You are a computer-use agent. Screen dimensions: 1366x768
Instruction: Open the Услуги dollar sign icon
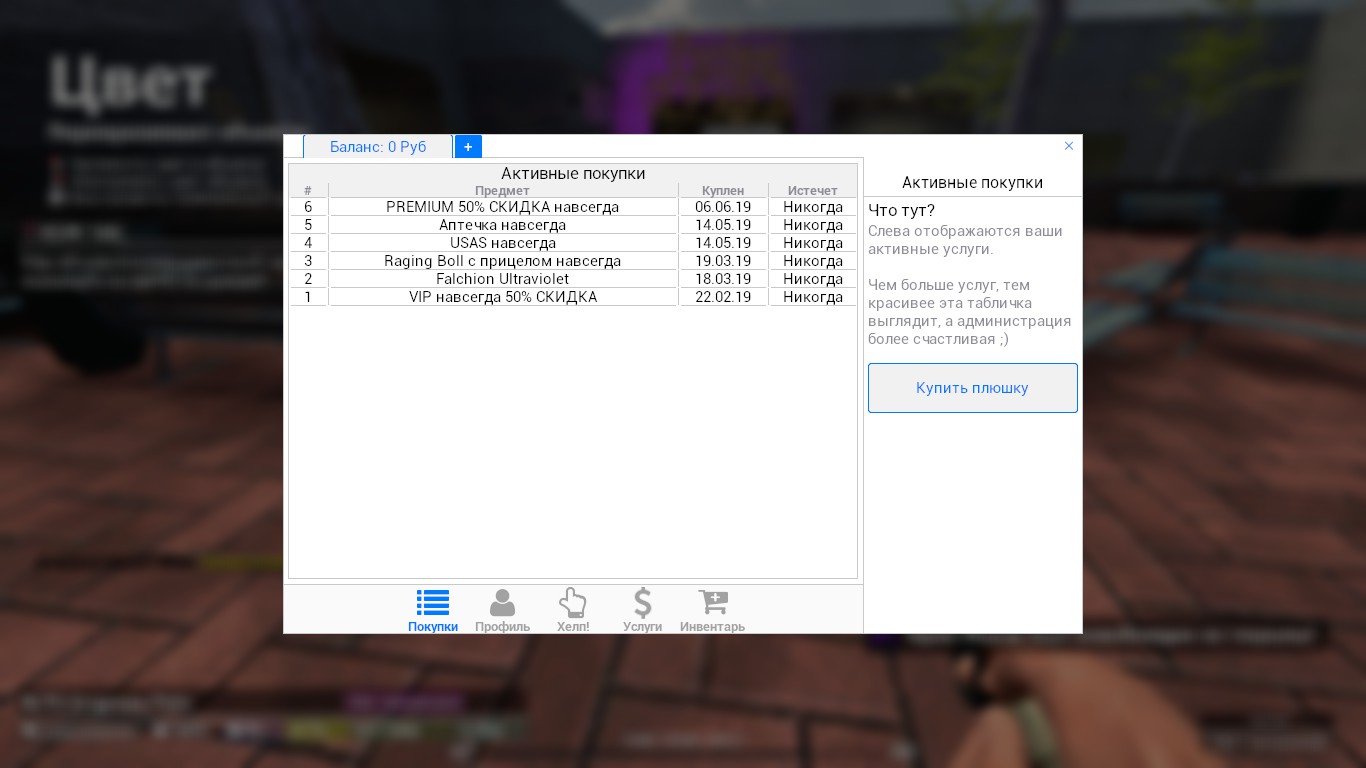point(643,602)
